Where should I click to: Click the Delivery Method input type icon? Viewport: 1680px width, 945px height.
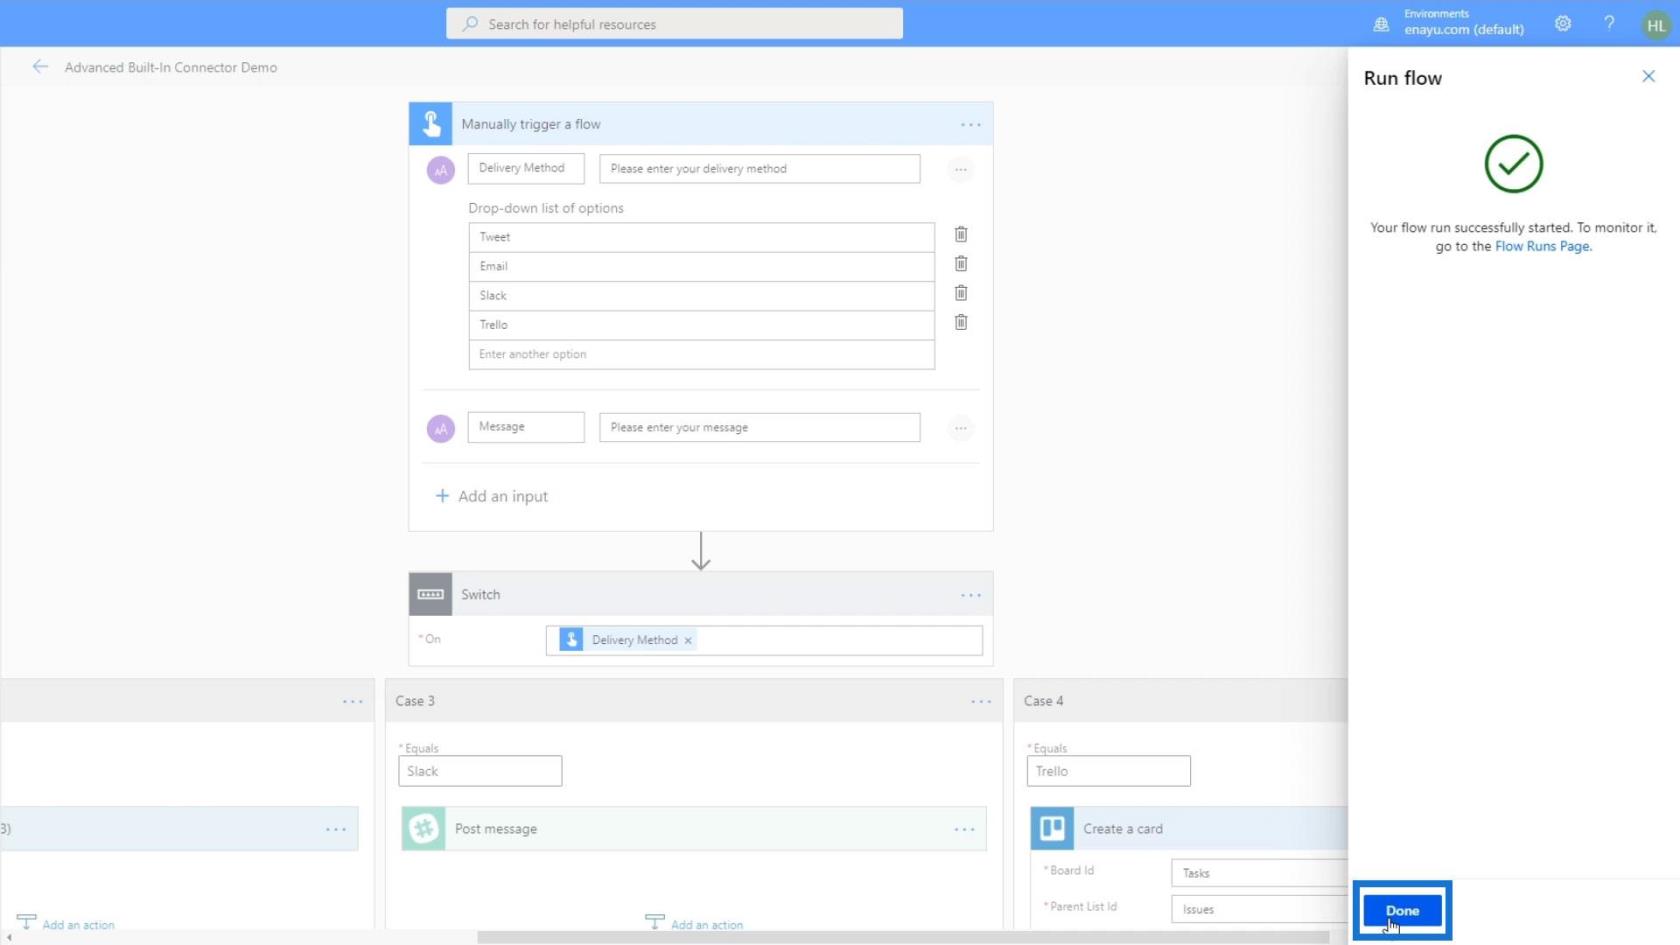point(441,170)
